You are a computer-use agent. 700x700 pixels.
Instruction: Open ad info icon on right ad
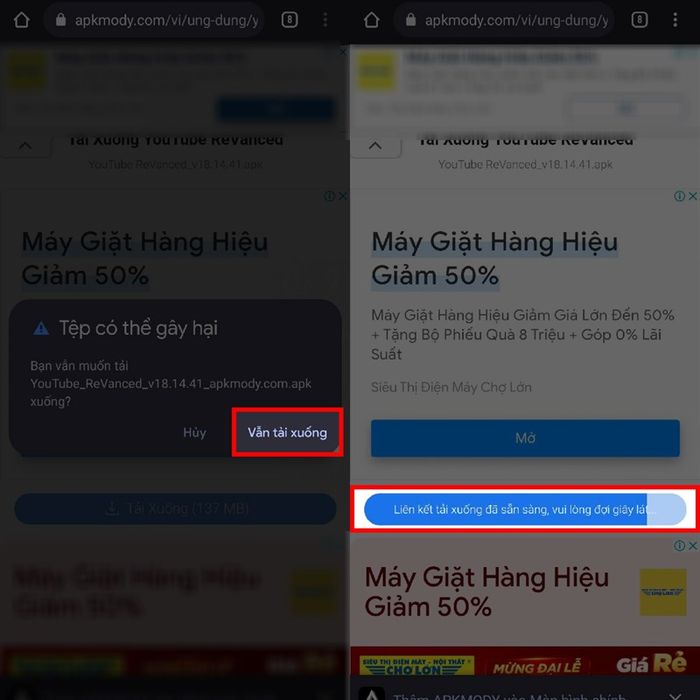click(679, 196)
